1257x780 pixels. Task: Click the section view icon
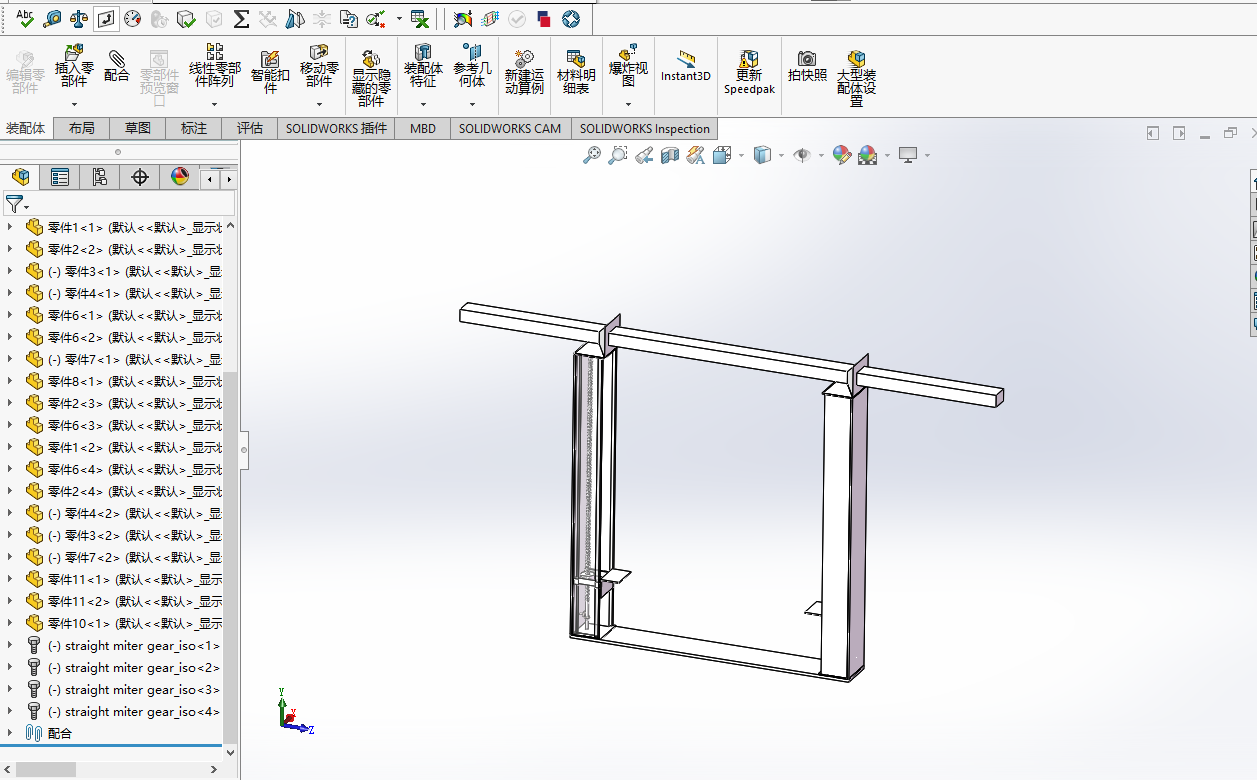(x=669, y=155)
